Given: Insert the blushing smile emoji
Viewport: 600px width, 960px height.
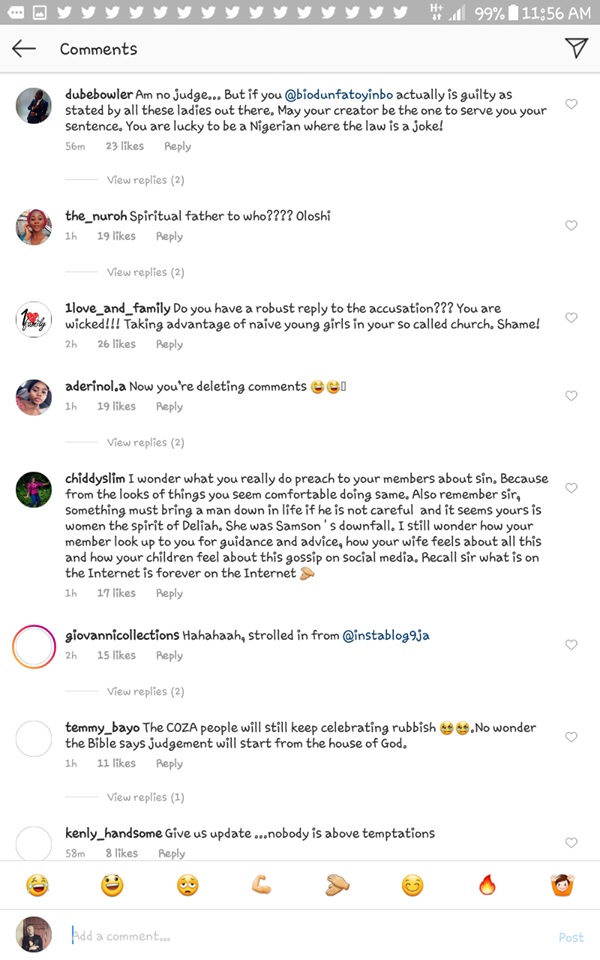Looking at the screenshot, I should click(x=412, y=885).
